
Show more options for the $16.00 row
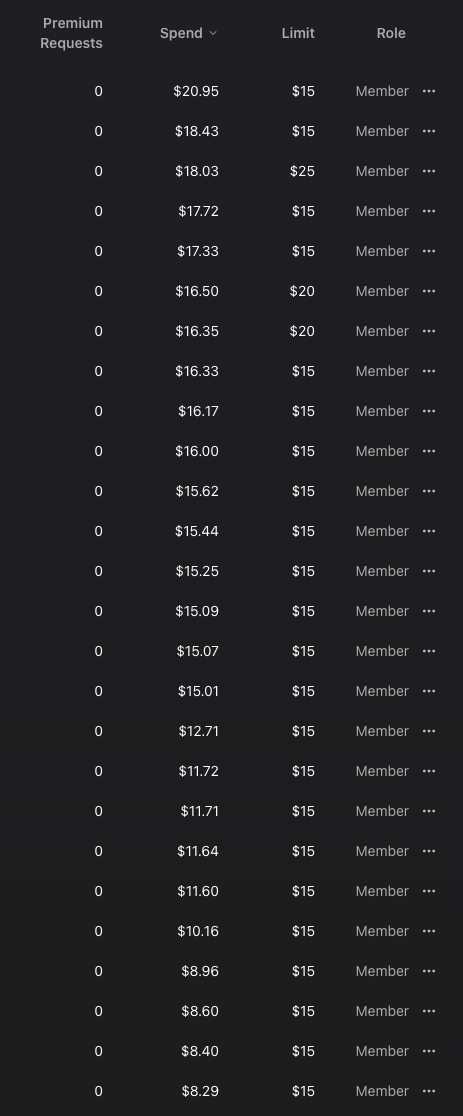[429, 451]
